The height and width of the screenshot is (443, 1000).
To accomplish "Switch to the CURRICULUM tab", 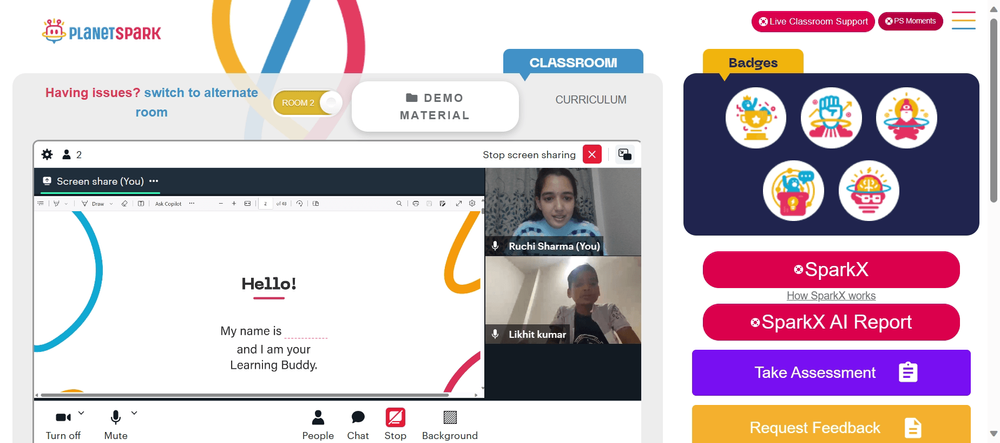I will pos(591,100).
